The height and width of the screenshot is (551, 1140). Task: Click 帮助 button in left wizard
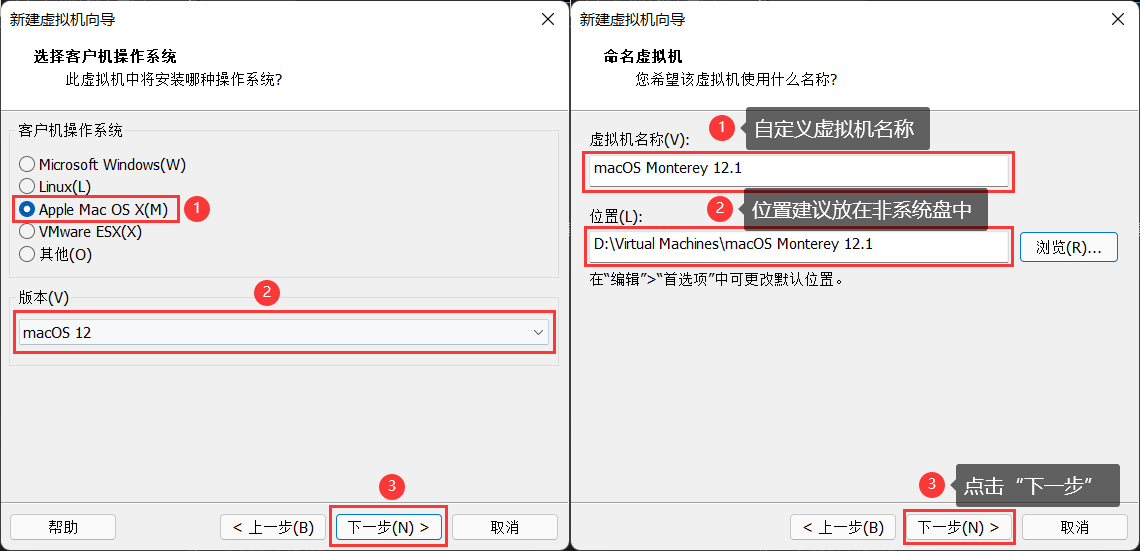tap(63, 527)
